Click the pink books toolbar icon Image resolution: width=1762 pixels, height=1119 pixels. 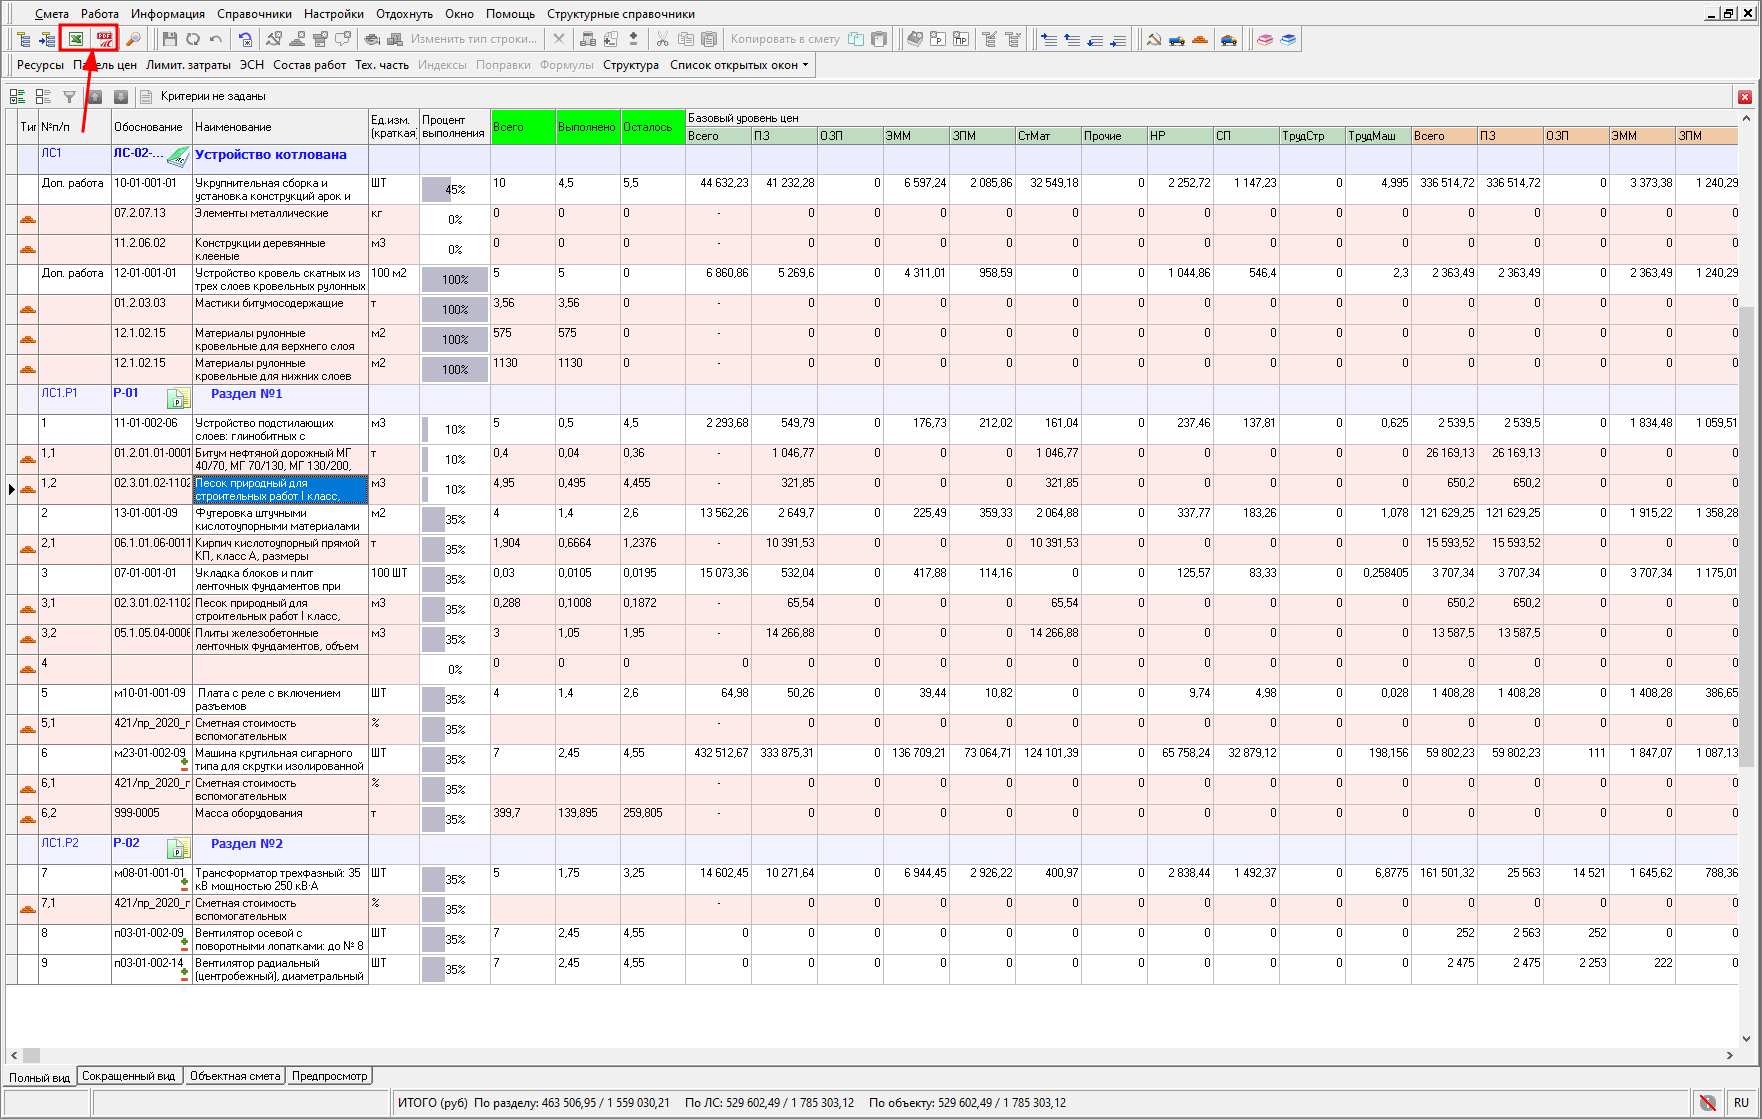click(x=1265, y=39)
